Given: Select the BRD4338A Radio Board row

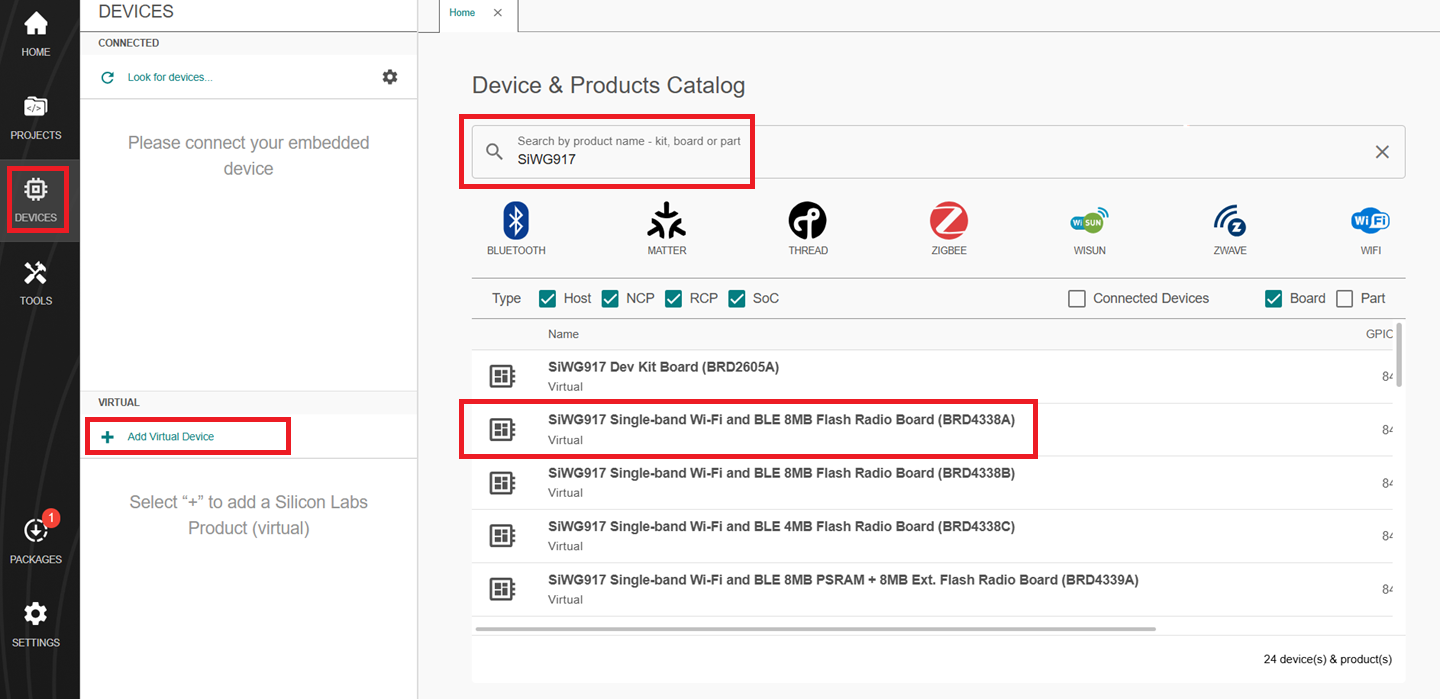Looking at the screenshot, I should pos(780,429).
